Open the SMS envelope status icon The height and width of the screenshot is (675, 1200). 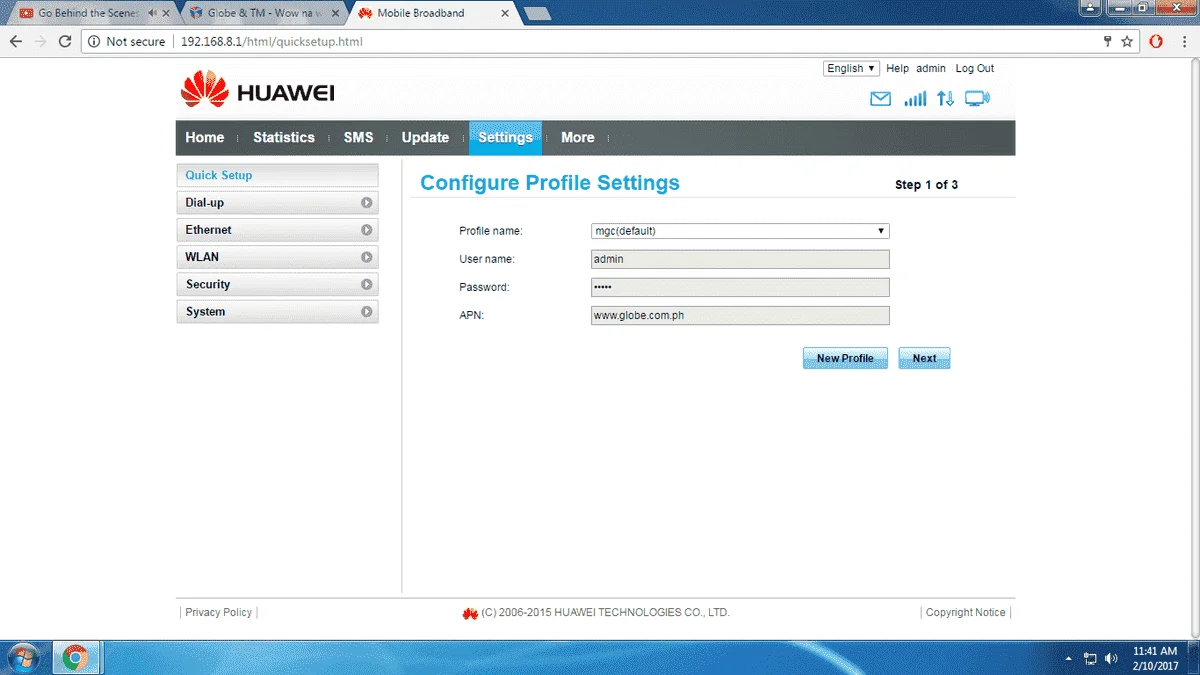click(880, 99)
